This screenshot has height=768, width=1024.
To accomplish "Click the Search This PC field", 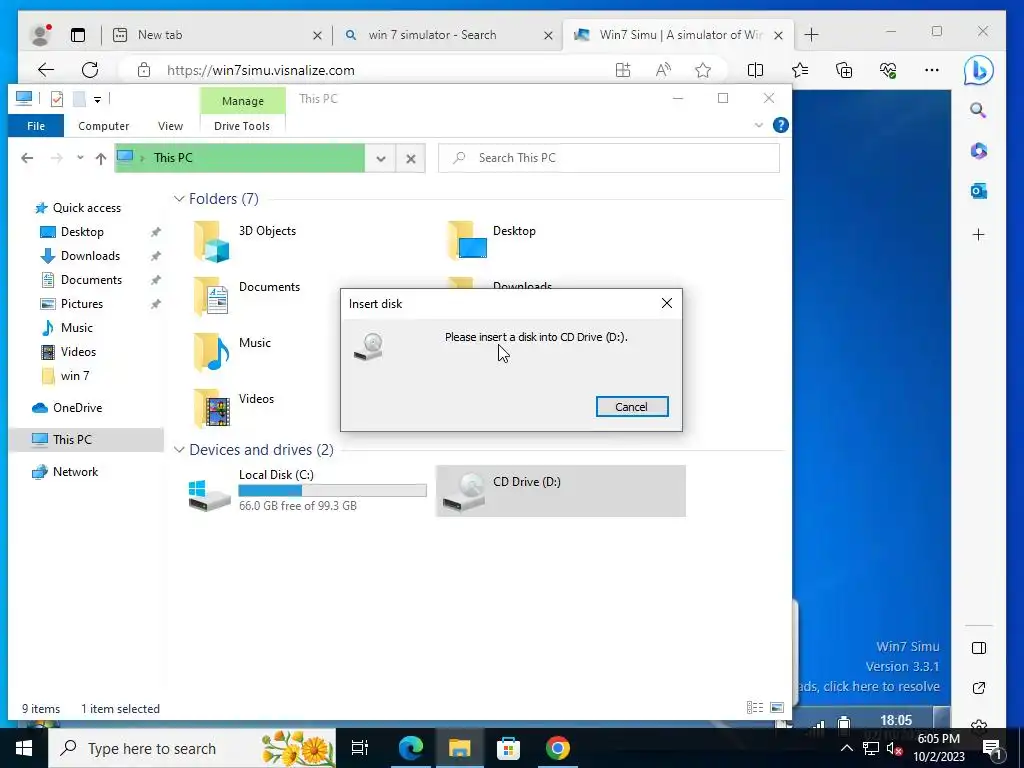I will click(x=609, y=158).
